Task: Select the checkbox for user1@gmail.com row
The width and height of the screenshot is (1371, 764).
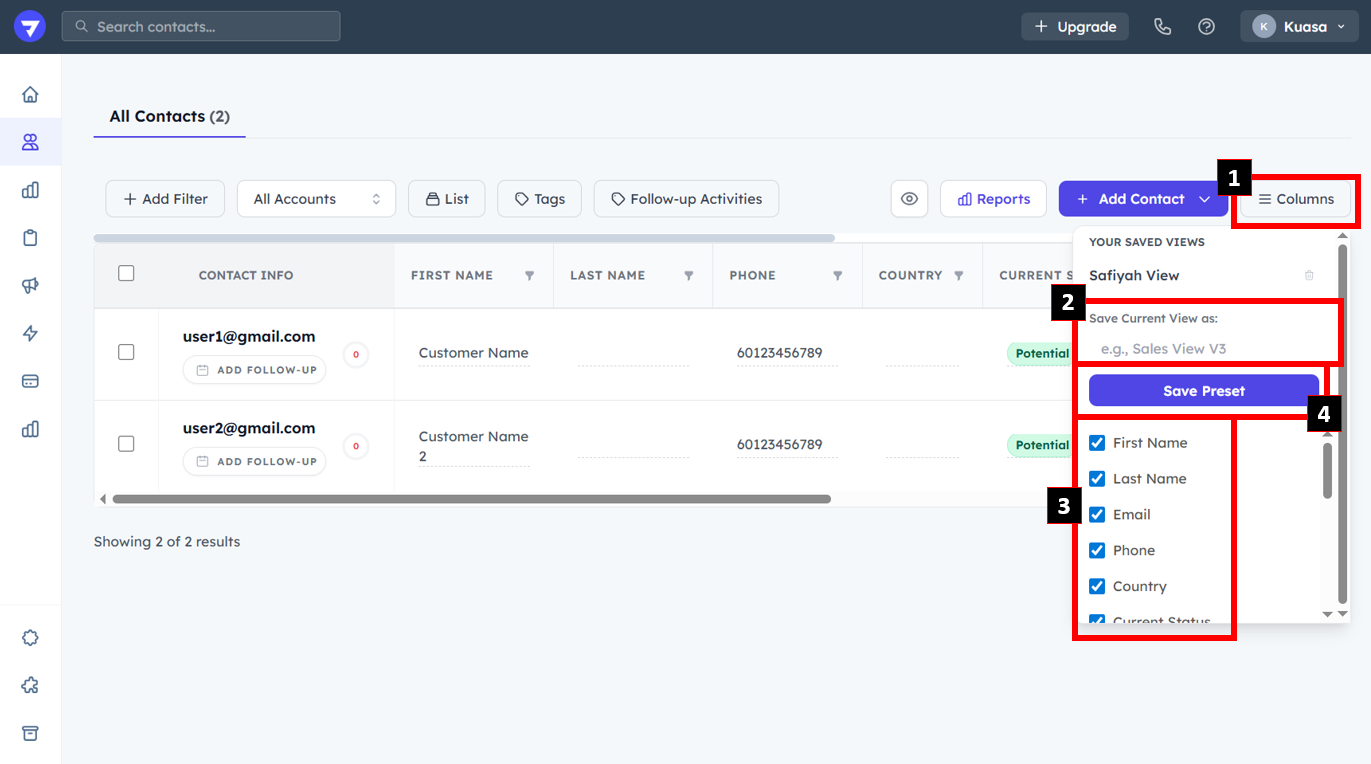Action: pyautogui.click(x=126, y=352)
